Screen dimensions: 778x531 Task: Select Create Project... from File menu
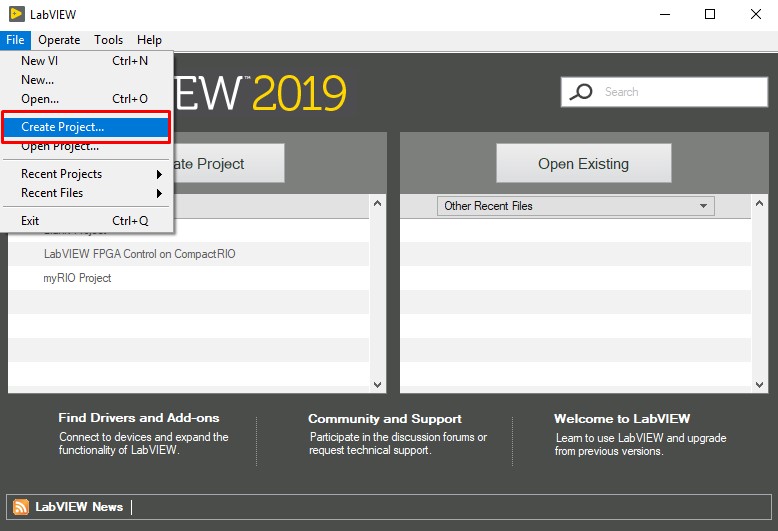pyautogui.click(x=62, y=127)
